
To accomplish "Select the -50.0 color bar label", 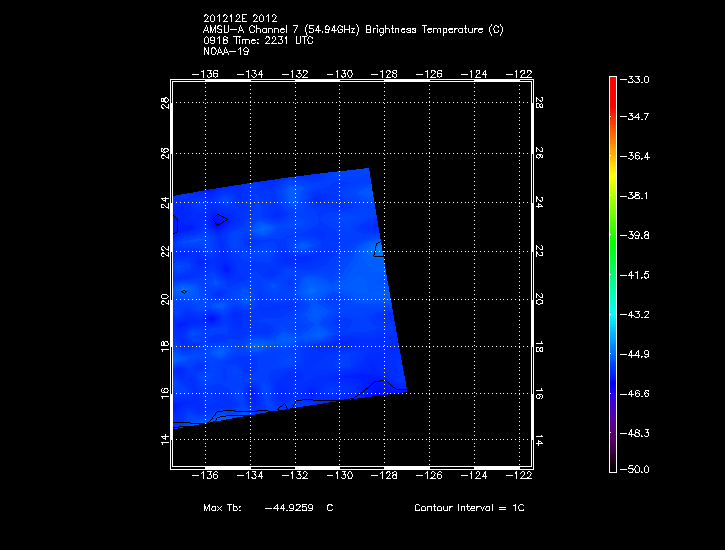I will [636, 469].
